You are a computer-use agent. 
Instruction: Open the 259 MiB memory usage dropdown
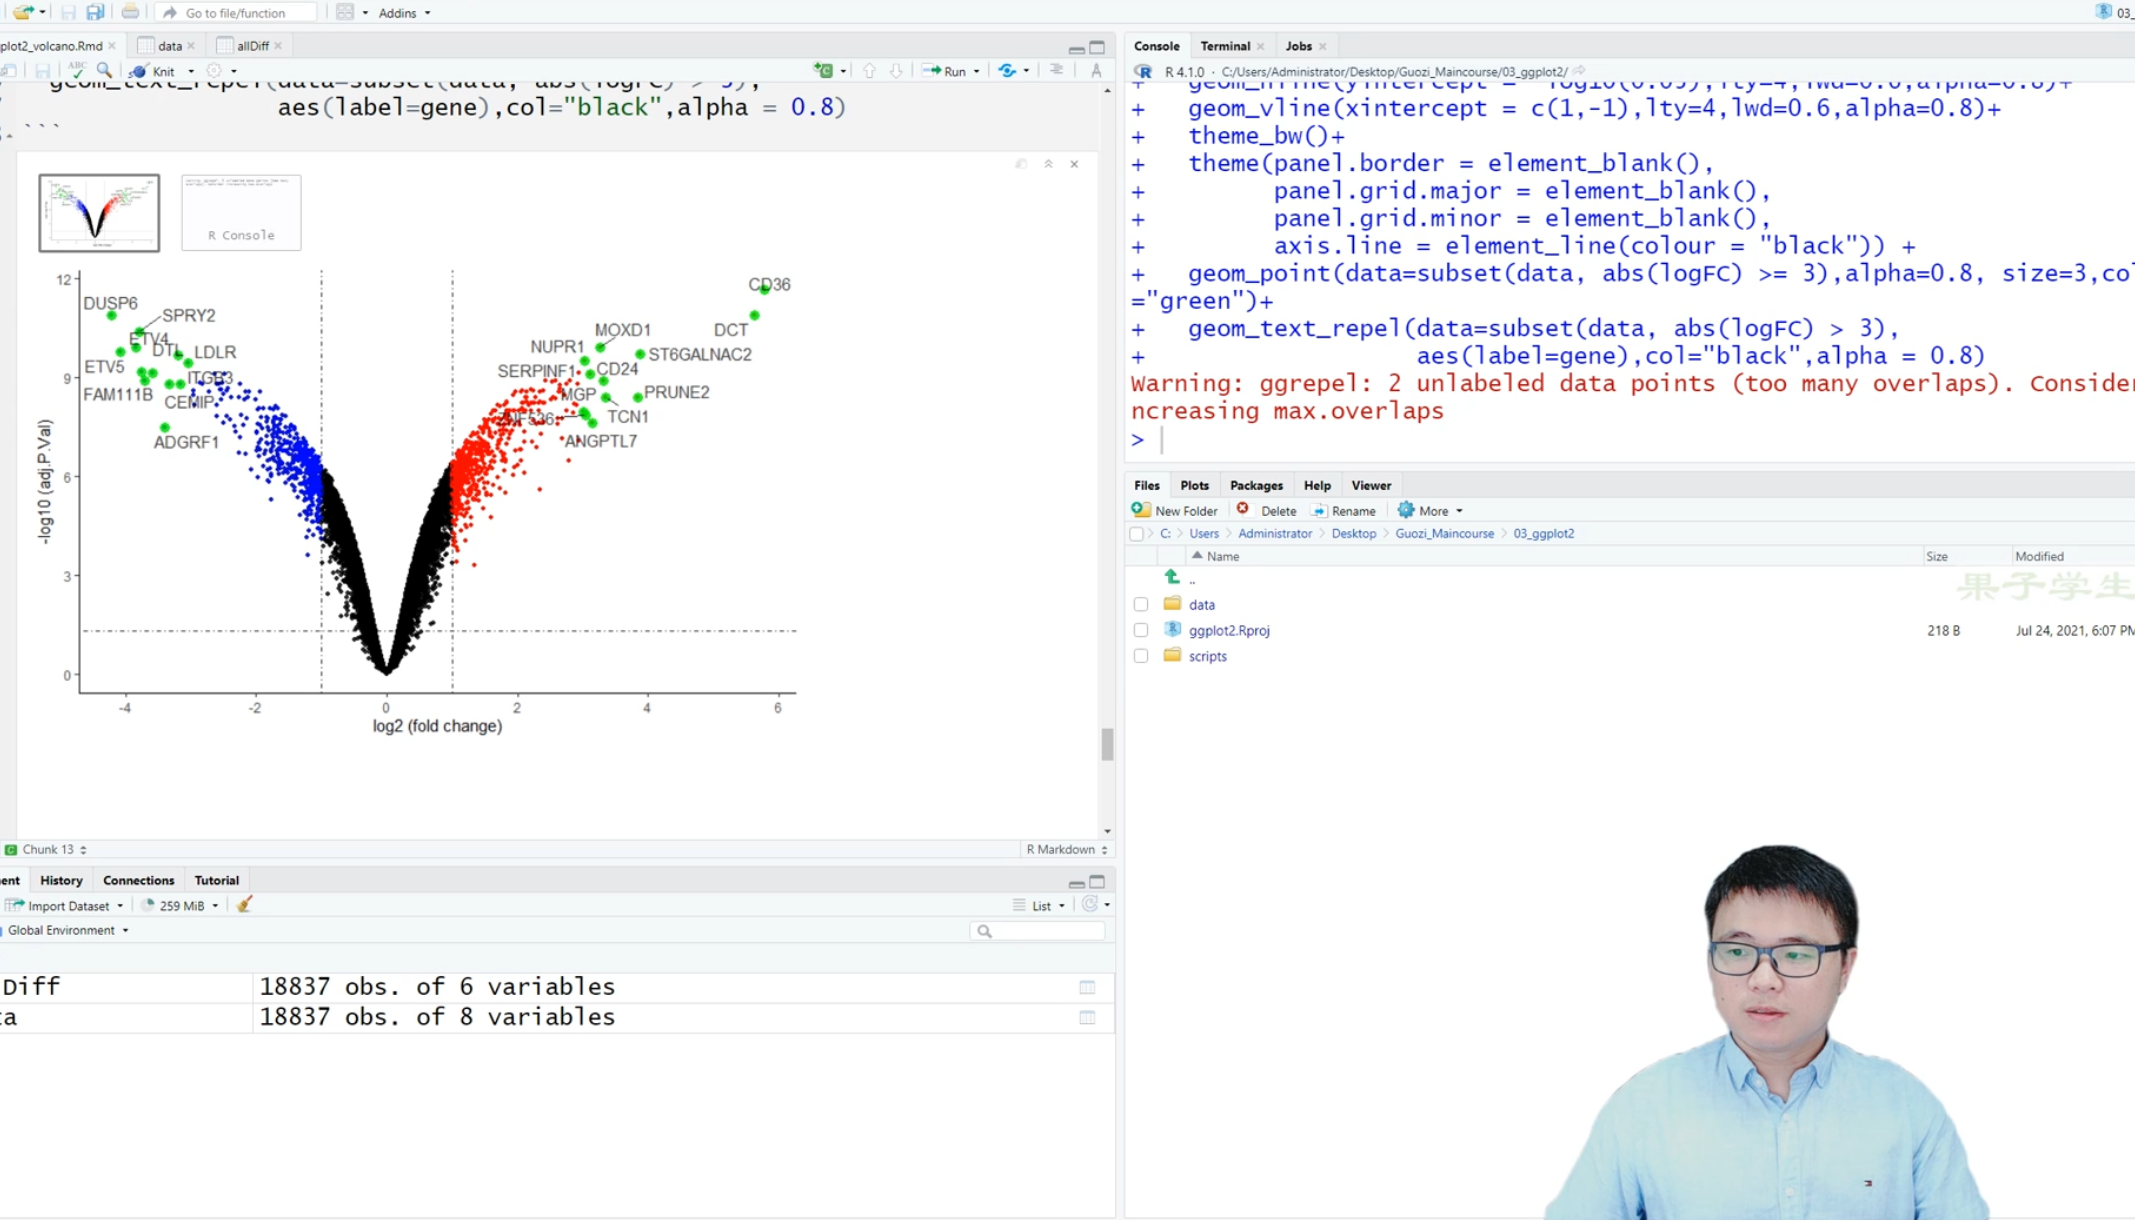pyautogui.click(x=180, y=905)
